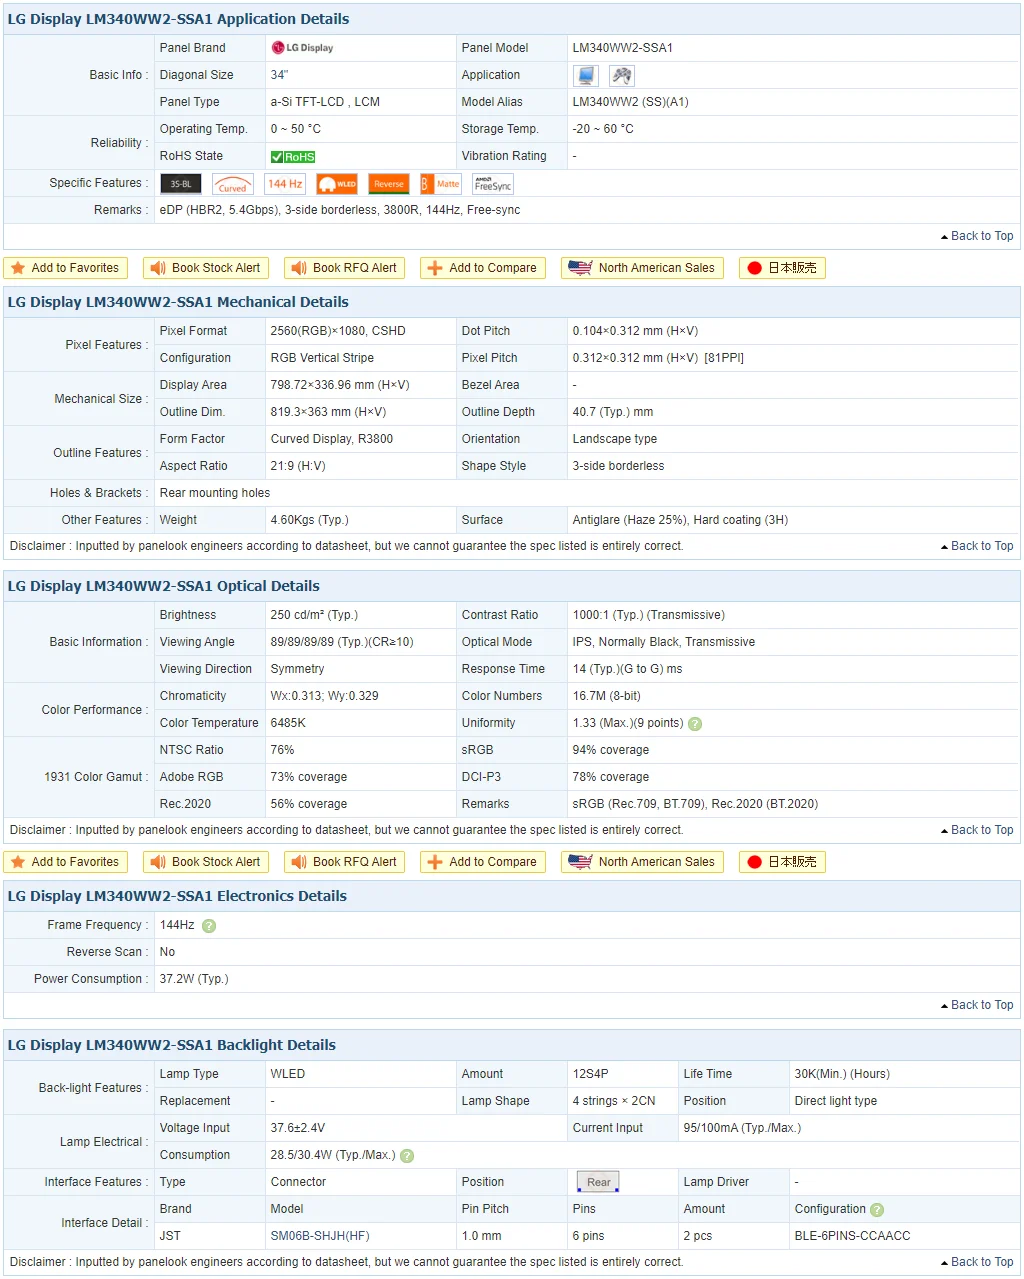Screen dimensions: 1024x1279
Task: Click the green RoHS badge
Action: pos(293,156)
